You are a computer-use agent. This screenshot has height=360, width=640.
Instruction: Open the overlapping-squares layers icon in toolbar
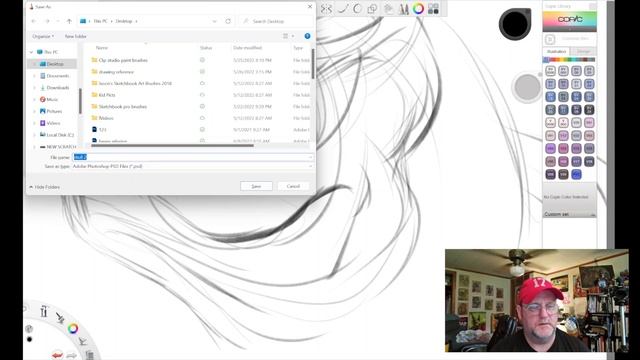pos(372,9)
